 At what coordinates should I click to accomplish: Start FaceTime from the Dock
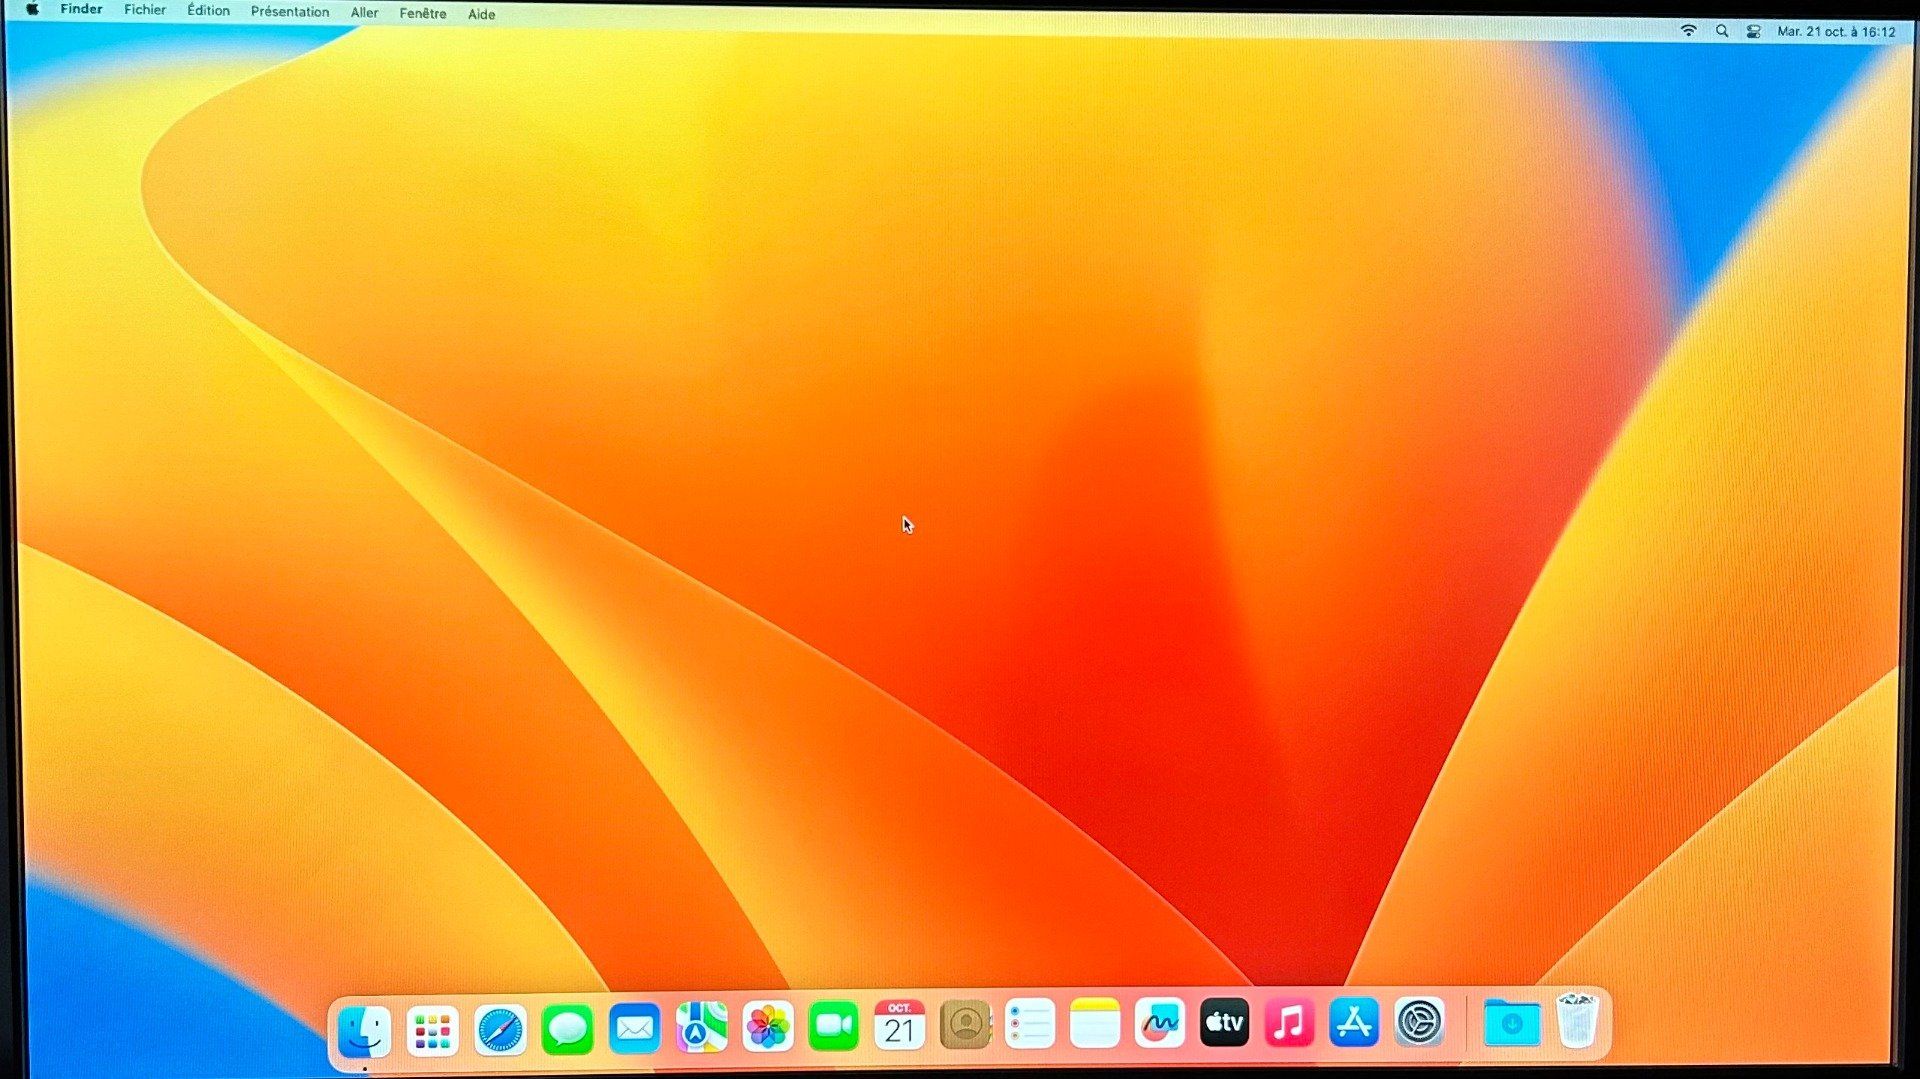click(x=833, y=1026)
